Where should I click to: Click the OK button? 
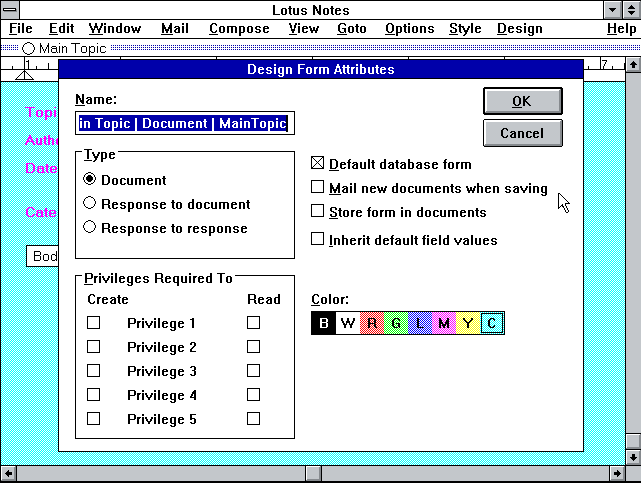point(522,101)
